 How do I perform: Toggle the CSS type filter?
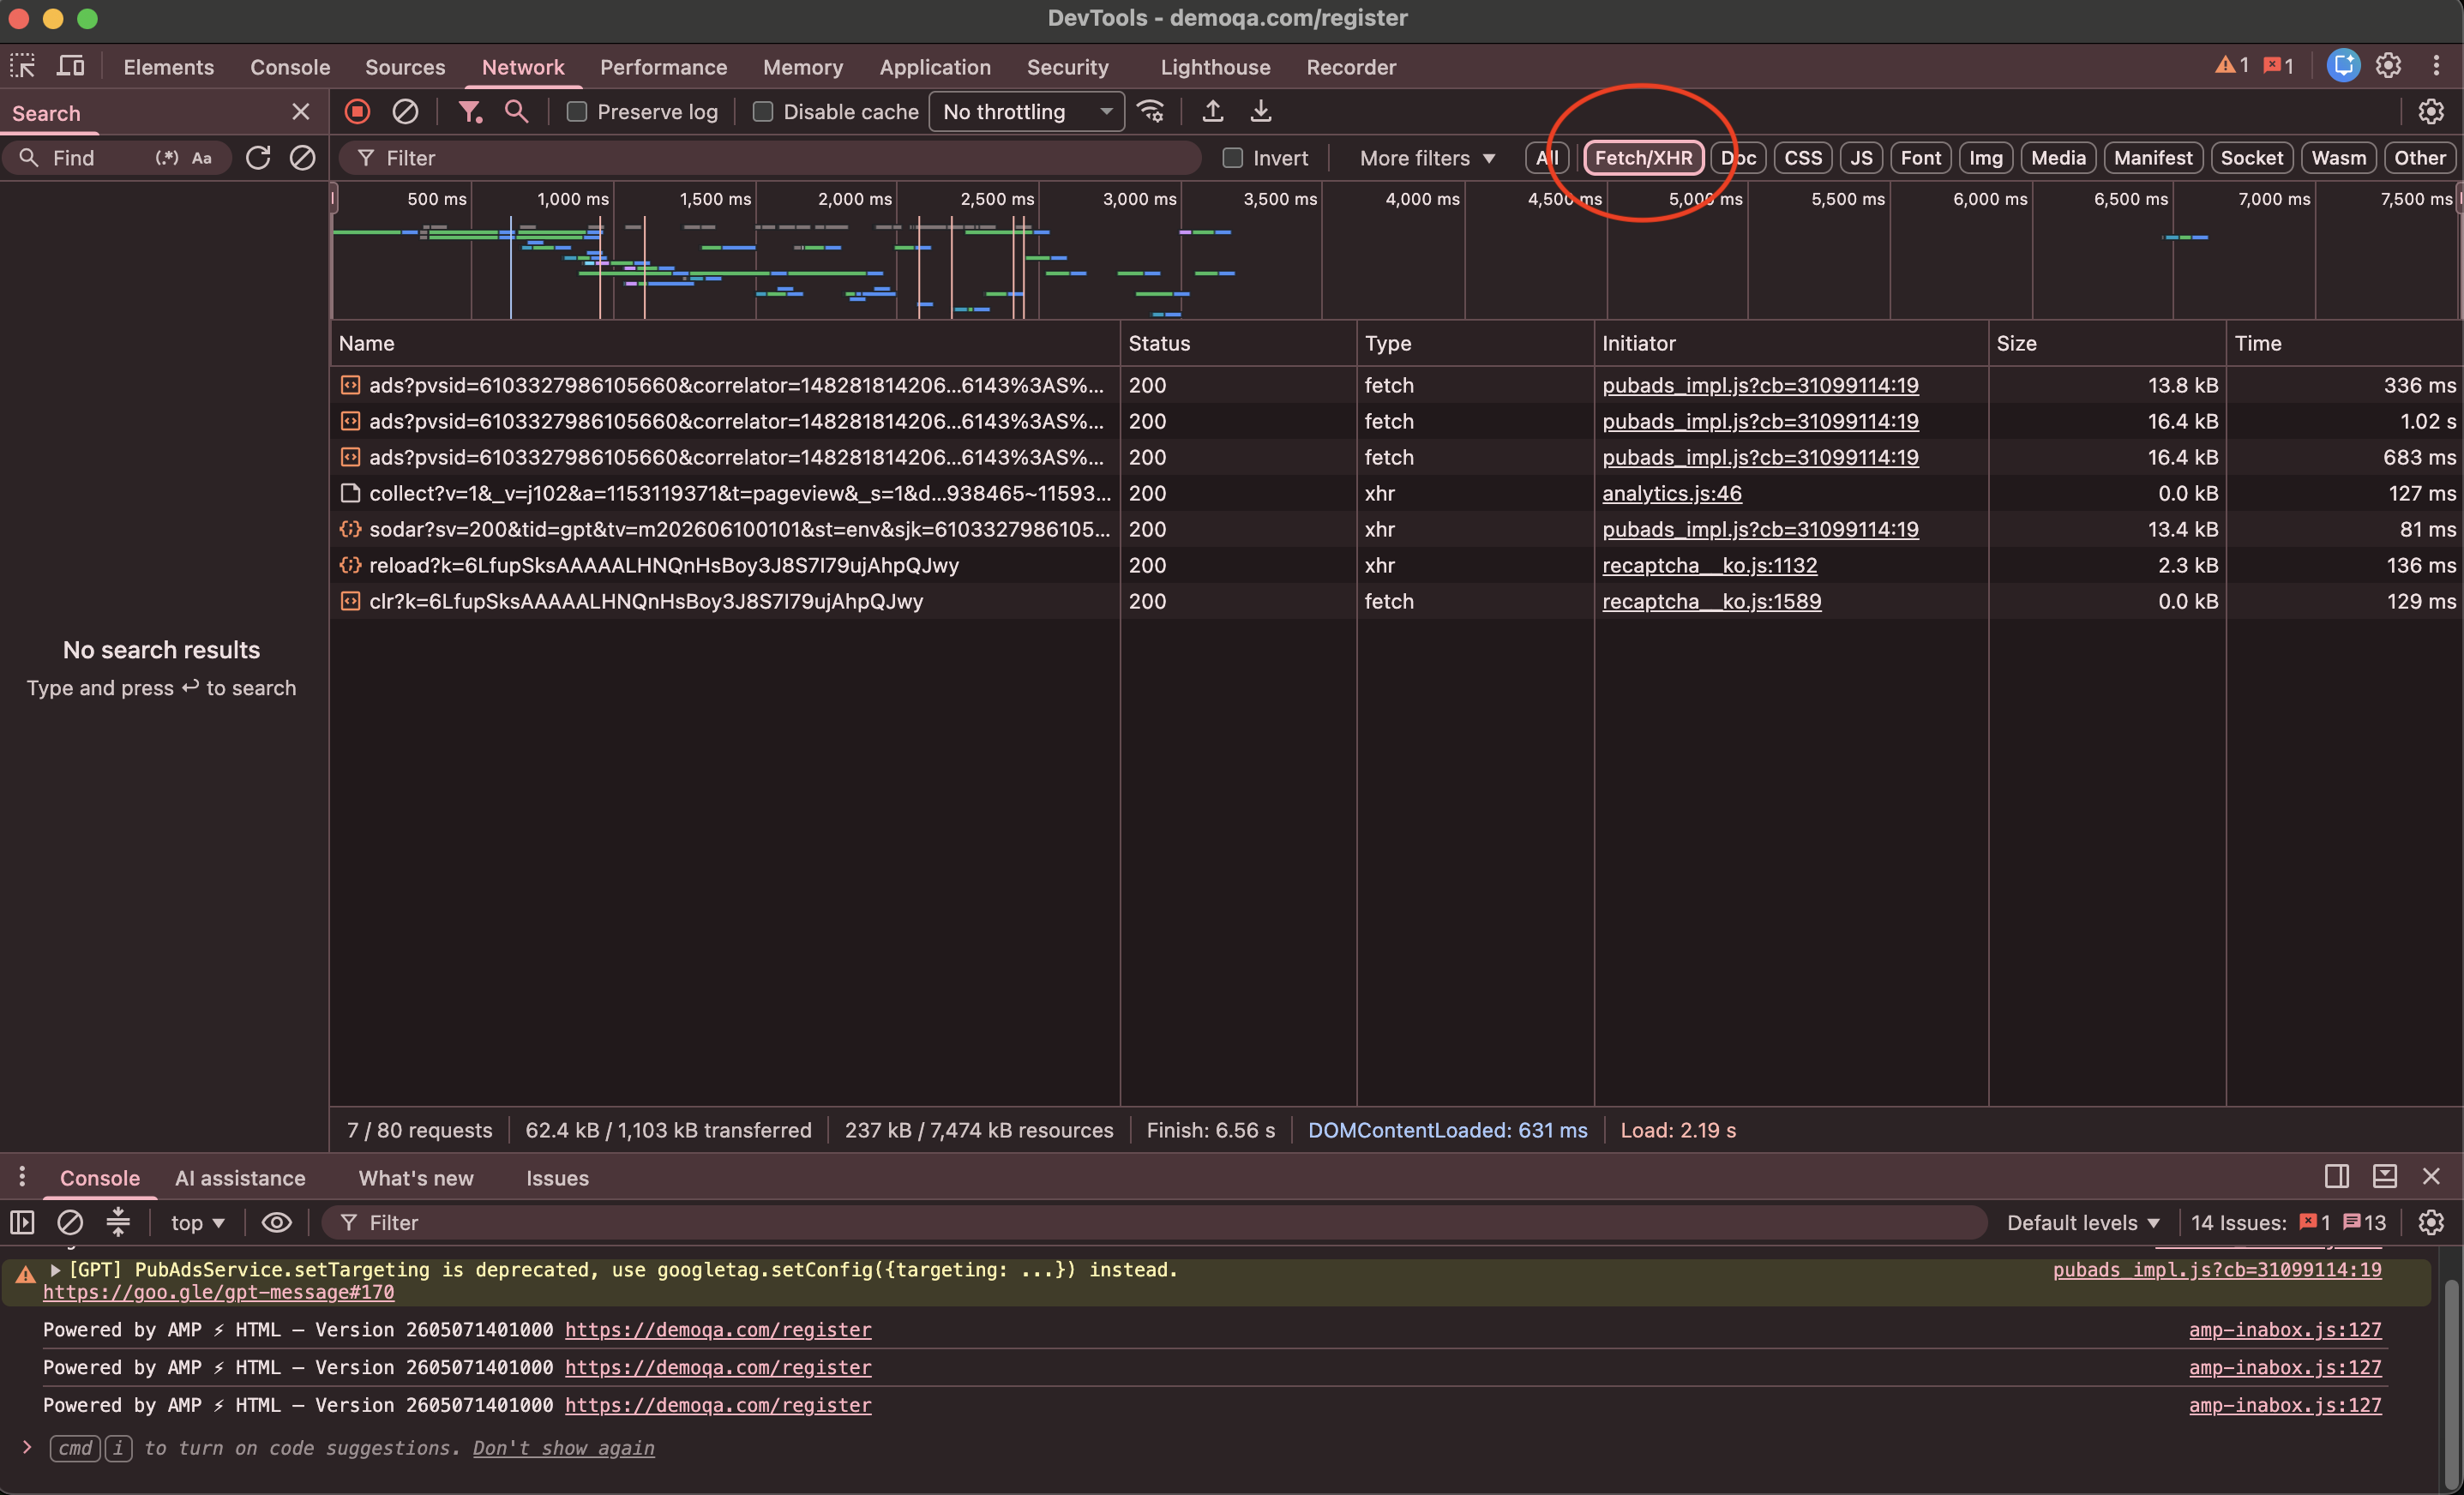pyautogui.click(x=1803, y=158)
